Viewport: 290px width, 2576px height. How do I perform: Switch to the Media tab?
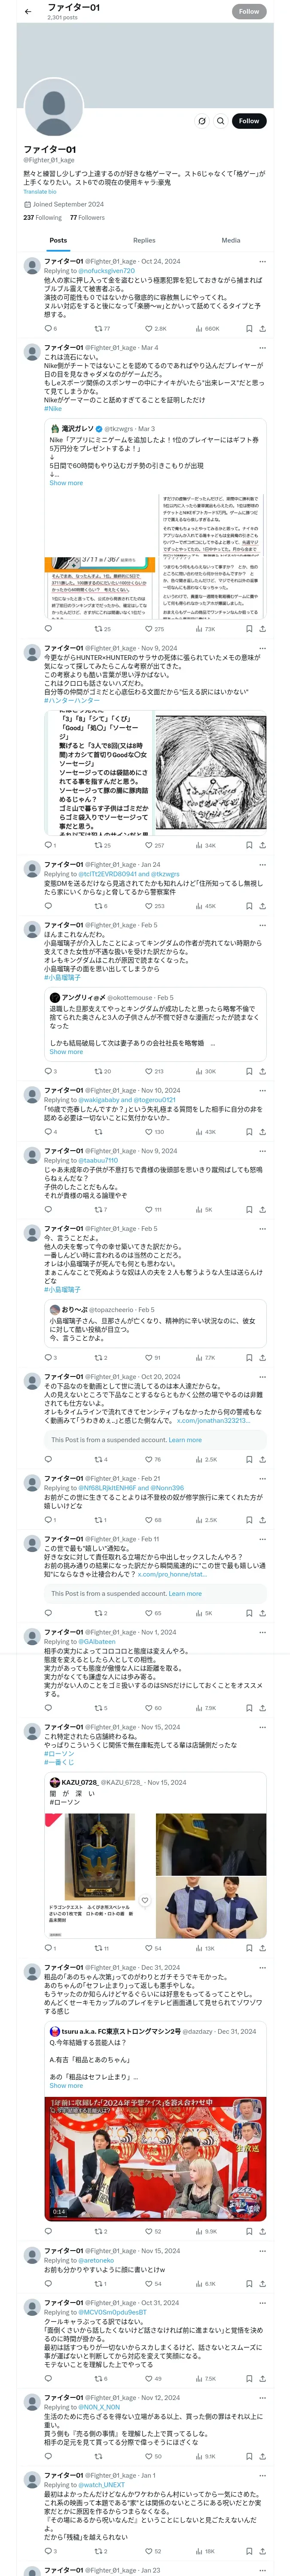(231, 240)
